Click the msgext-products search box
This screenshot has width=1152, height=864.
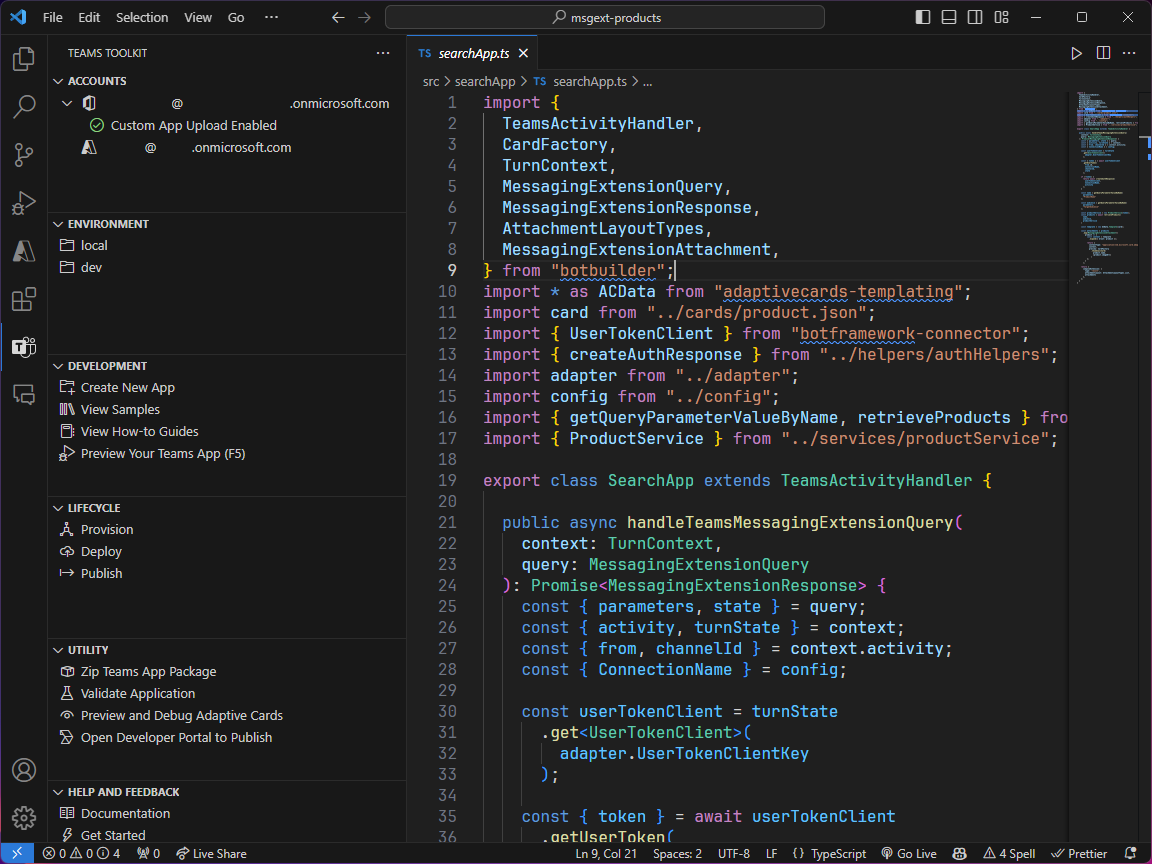pos(606,17)
